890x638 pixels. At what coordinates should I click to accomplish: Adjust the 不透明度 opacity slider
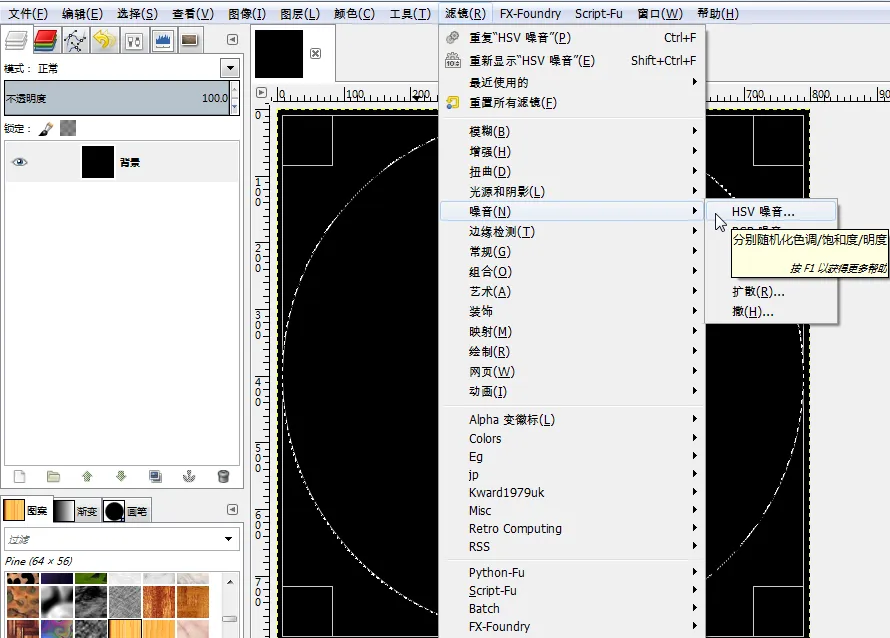(116, 98)
